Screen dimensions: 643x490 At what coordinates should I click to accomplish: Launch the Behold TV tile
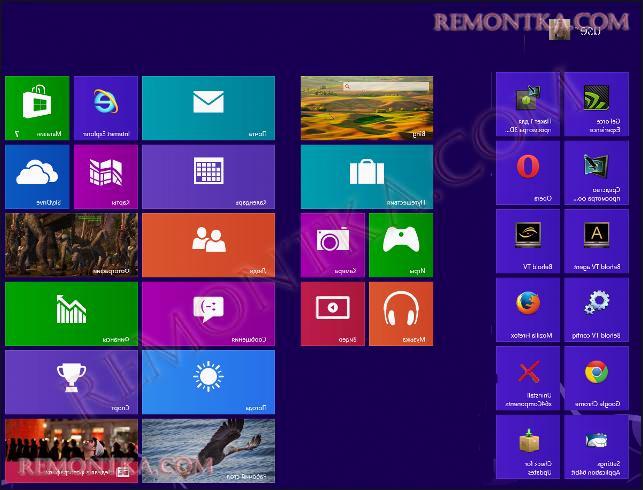point(528,241)
